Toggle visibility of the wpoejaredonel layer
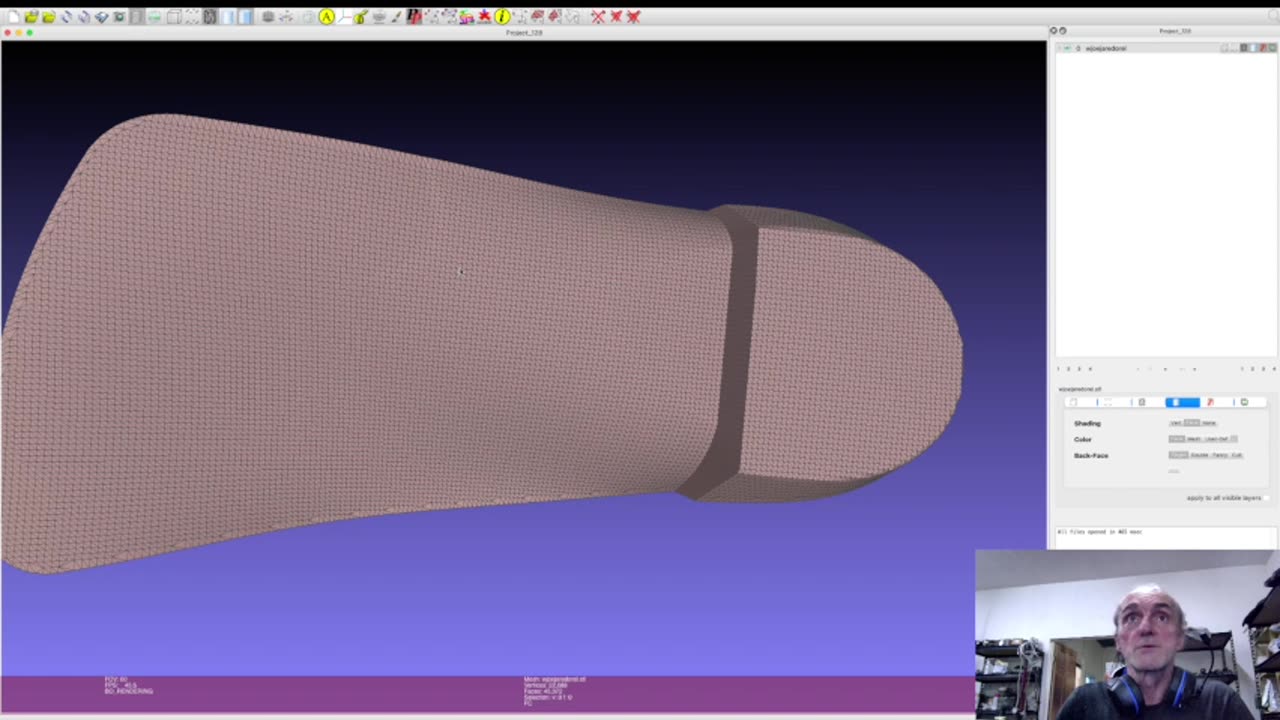1280x720 pixels. [x=1066, y=48]
